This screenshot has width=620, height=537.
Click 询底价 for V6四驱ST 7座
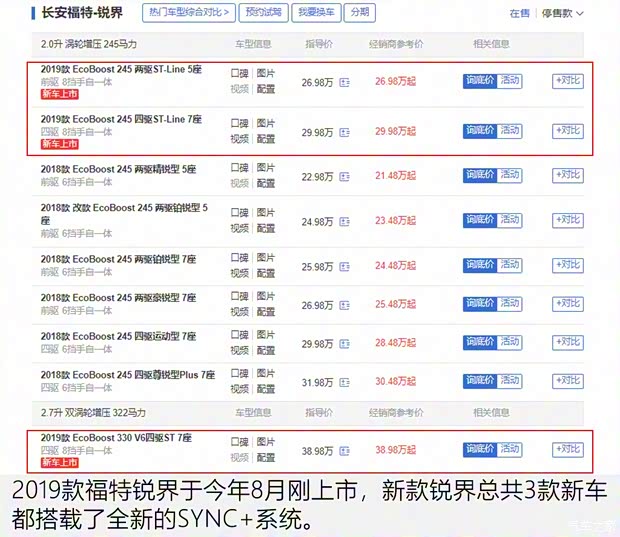(480, 449)
